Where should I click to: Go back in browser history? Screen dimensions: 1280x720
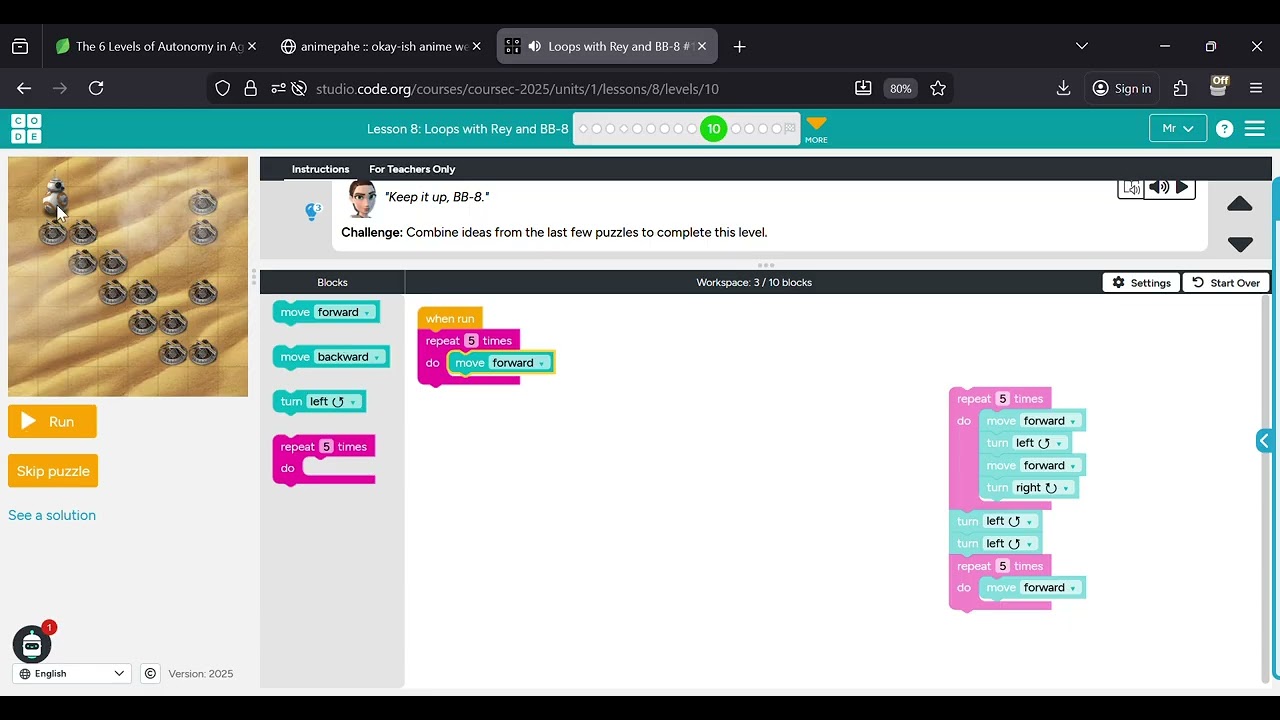(x=24, y=88)
